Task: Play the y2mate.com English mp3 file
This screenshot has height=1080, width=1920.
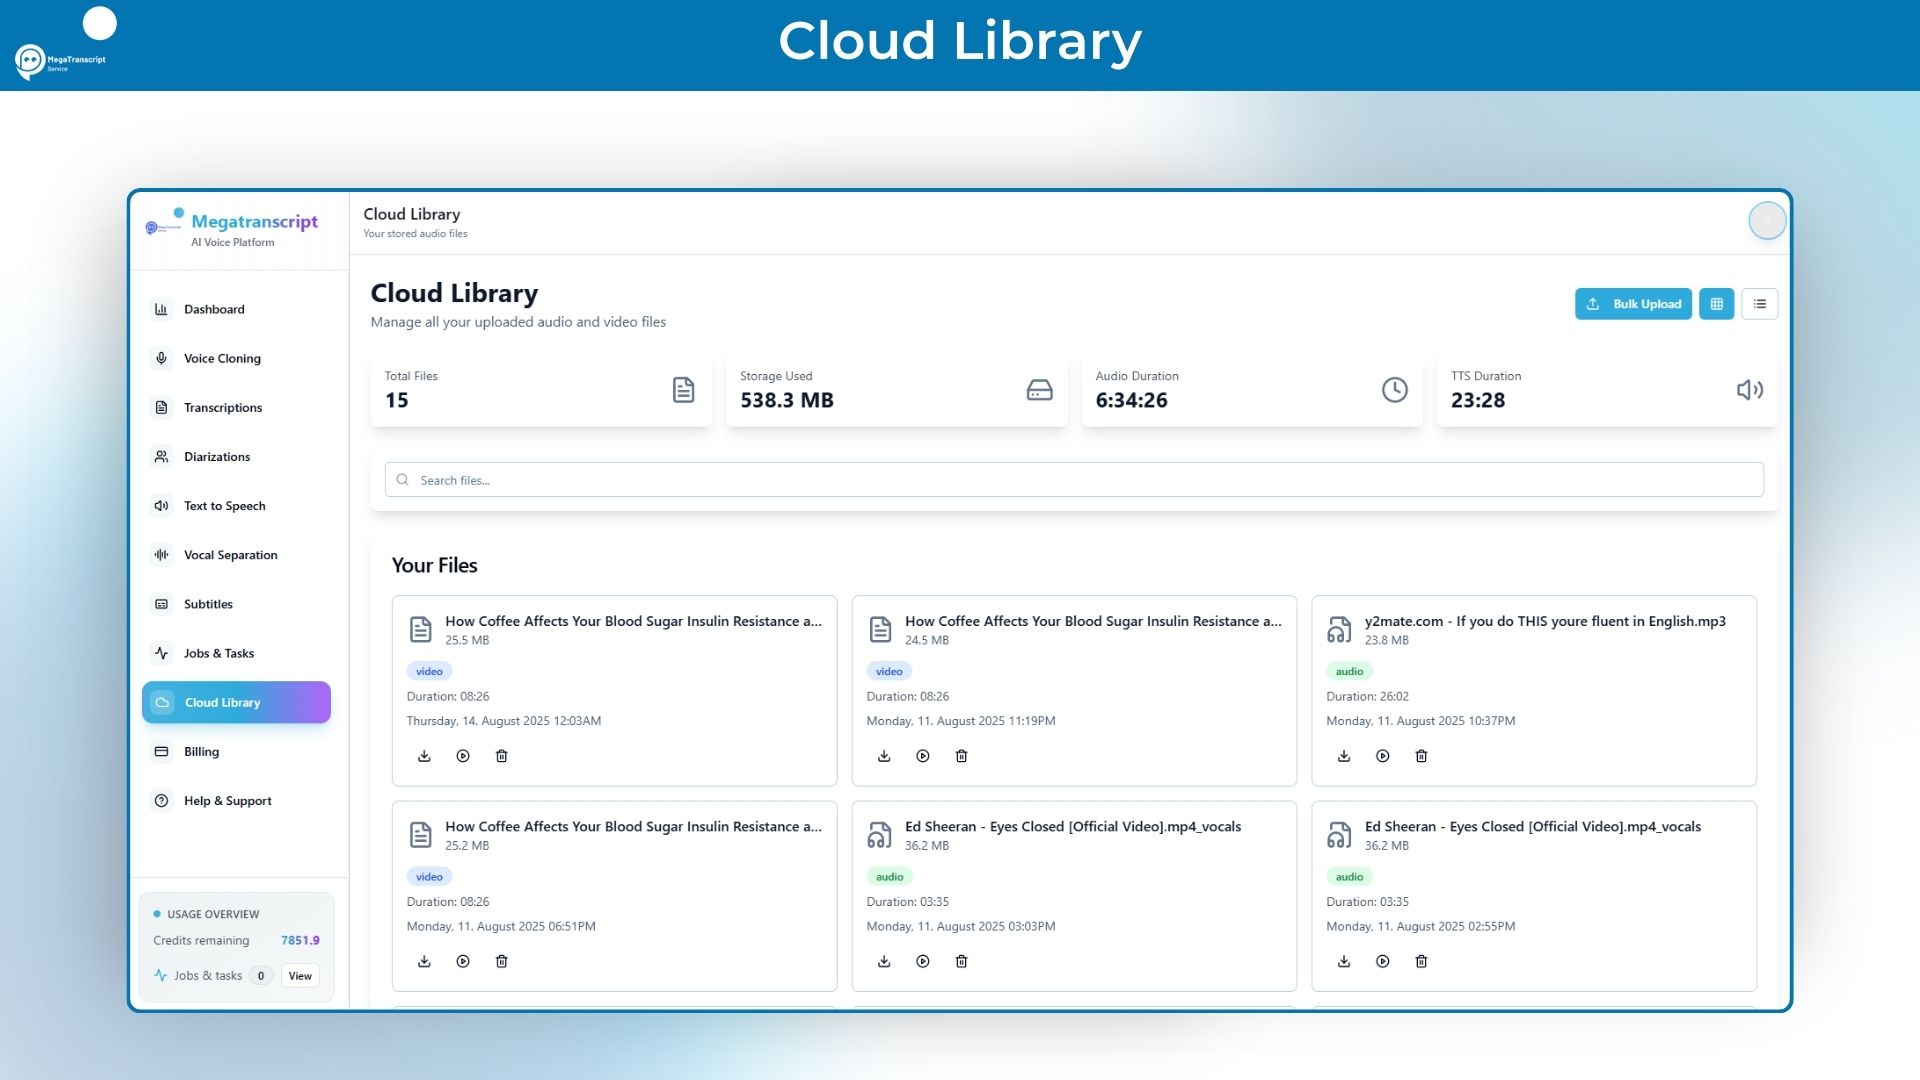Action: [1382, 756]
